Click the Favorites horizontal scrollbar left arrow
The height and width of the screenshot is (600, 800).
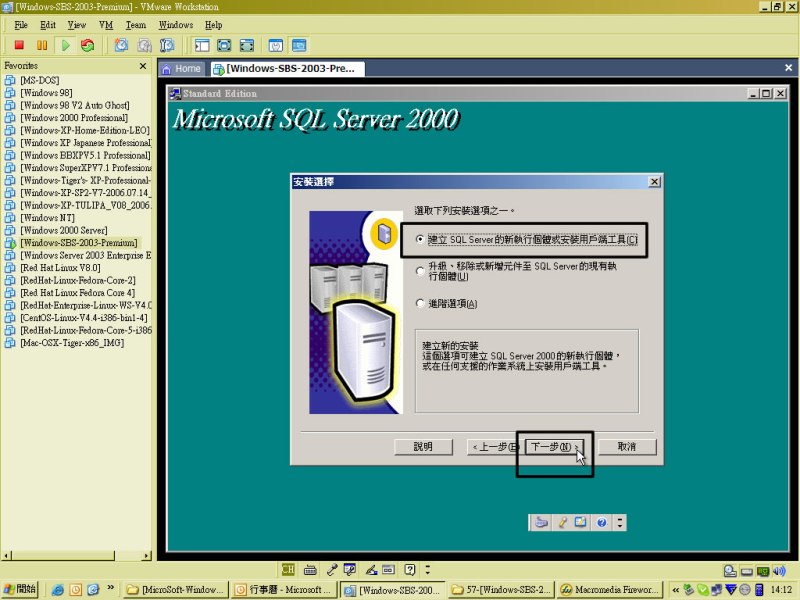coord(7,555)
